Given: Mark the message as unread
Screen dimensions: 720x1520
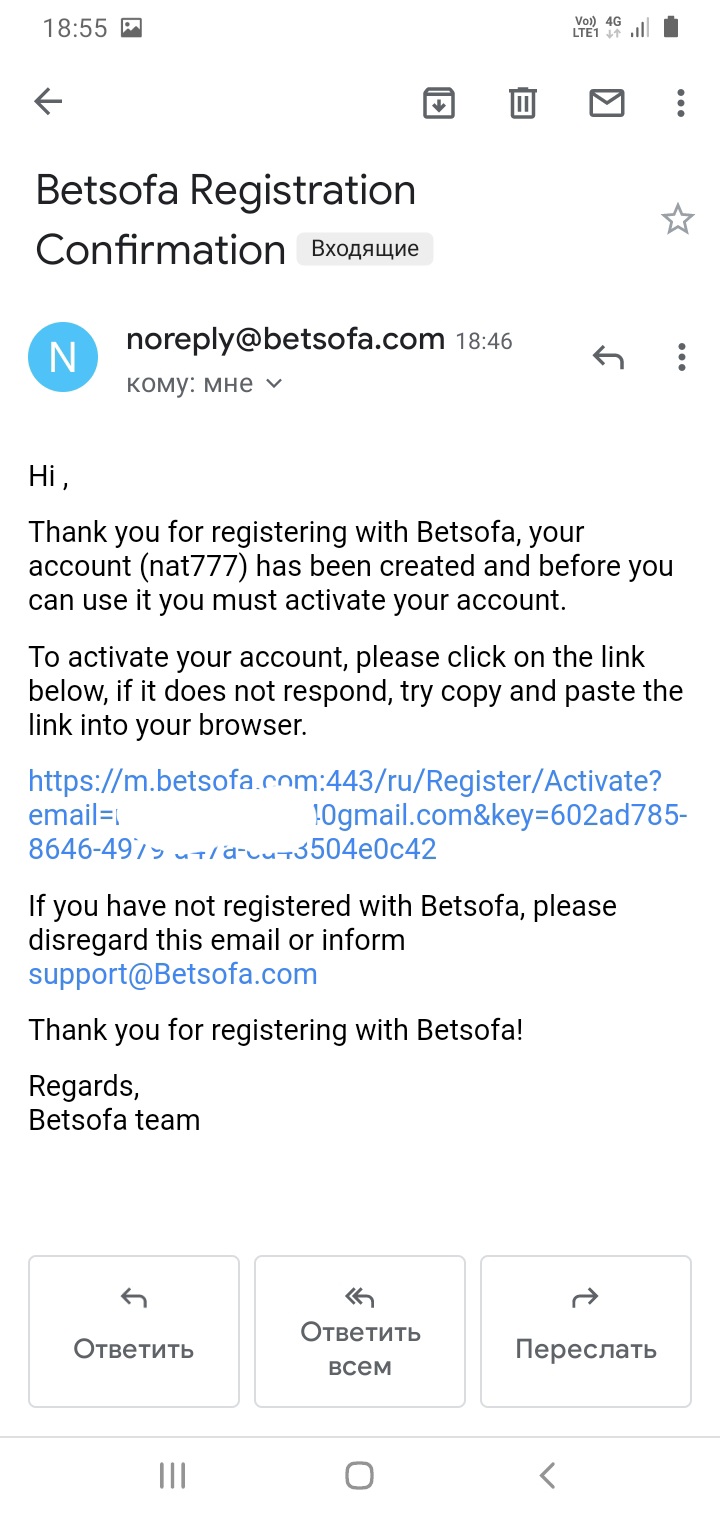Looking at the screenshot, I should pyautogui.click(x=607, y=102).
